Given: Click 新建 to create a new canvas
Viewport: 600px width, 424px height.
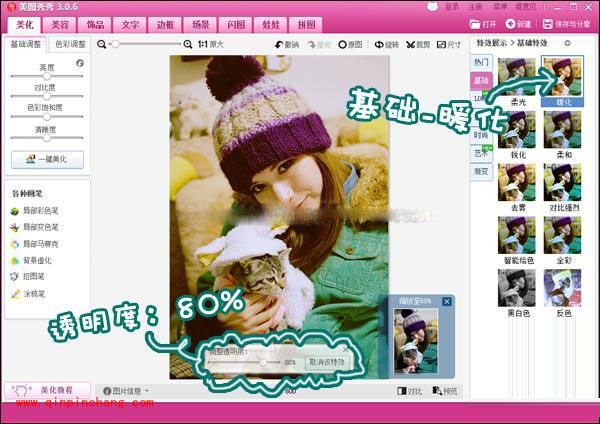Looking at the screenshot, I should click(518, 24).
